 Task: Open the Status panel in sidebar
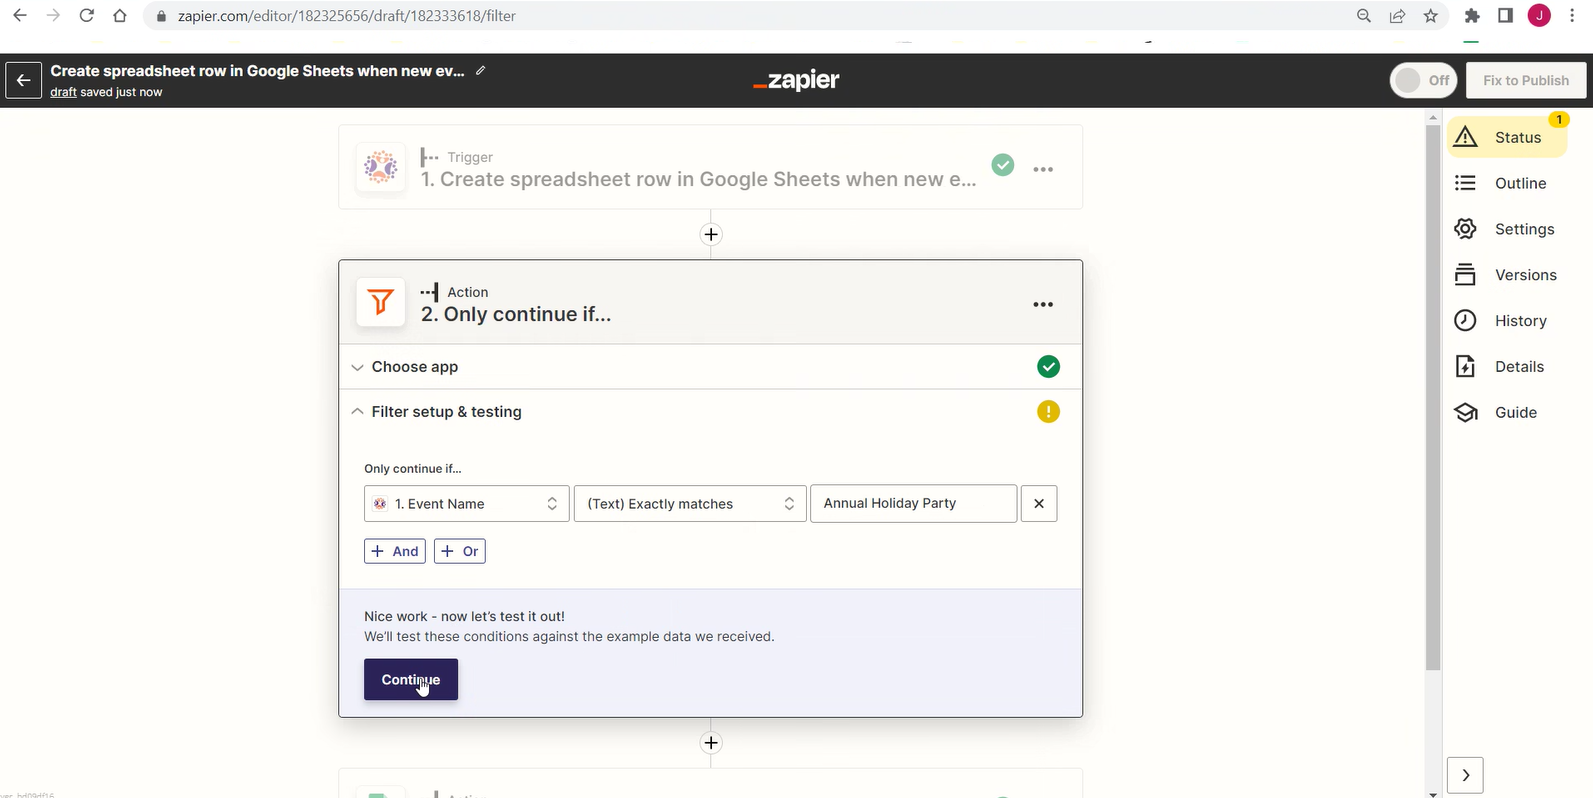1507,137
